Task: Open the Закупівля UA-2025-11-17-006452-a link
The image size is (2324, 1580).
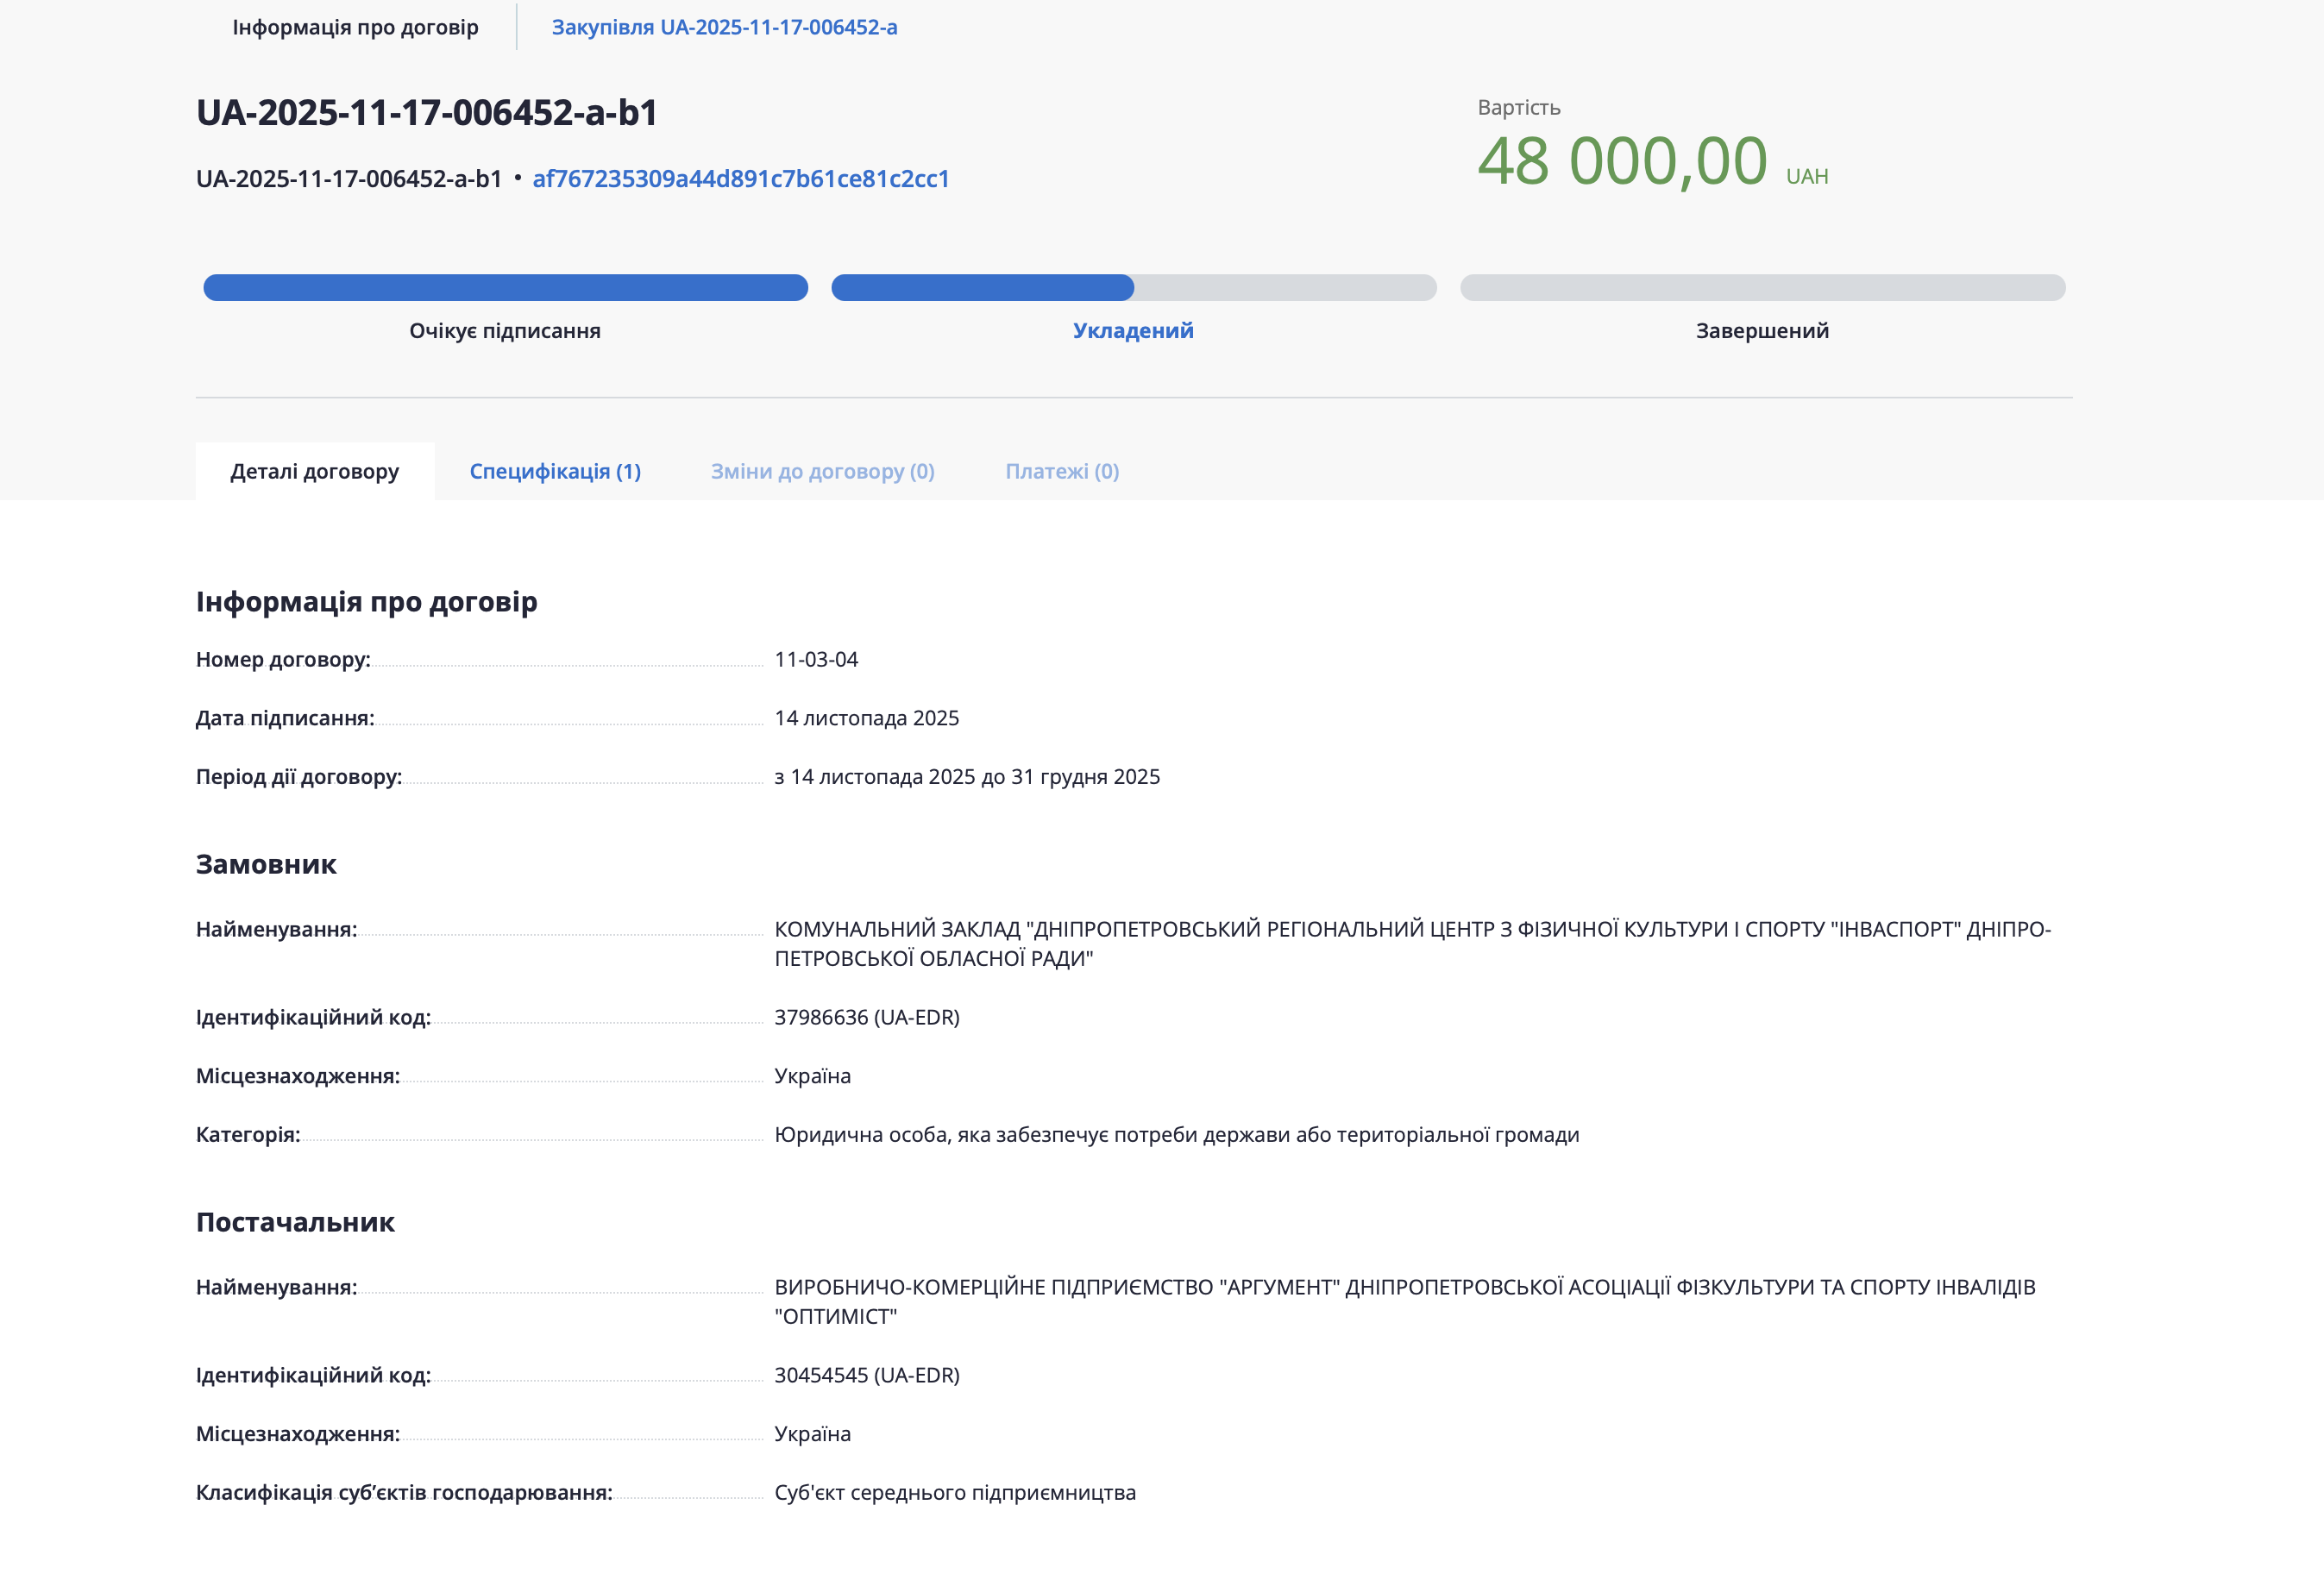Action: pyautogui.click(x=724, y=27)
